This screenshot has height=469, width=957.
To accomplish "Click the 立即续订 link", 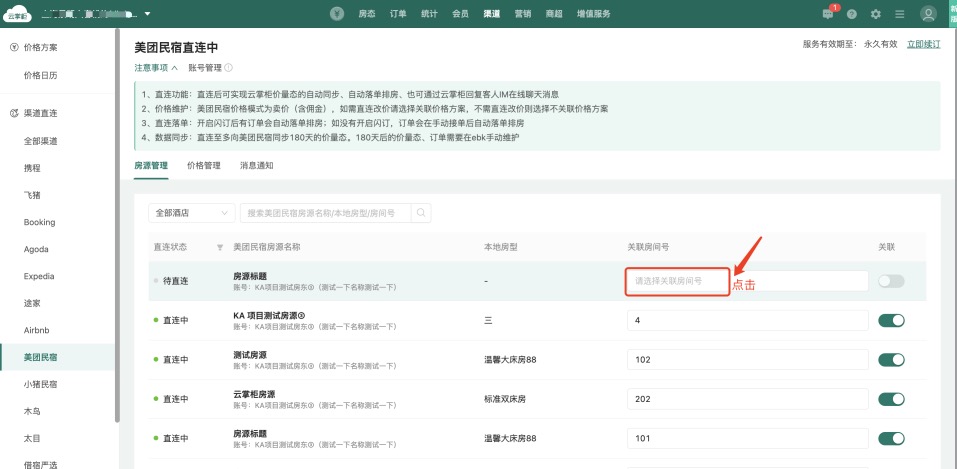I will pos(924,44).
